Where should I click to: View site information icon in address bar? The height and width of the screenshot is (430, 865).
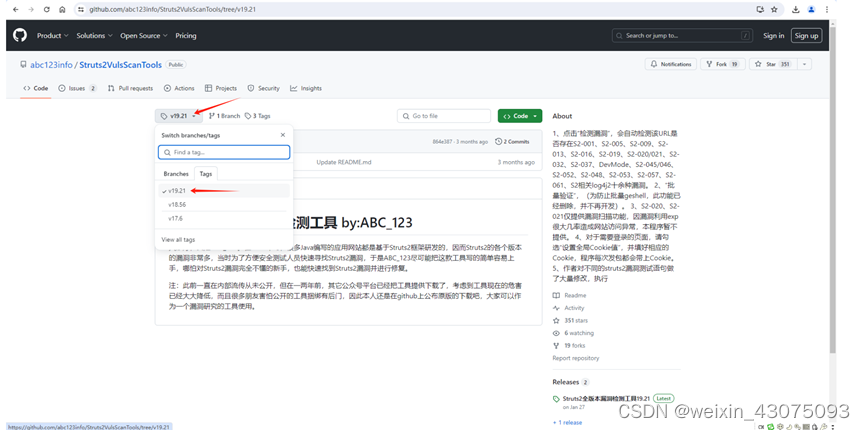[81, 9]
